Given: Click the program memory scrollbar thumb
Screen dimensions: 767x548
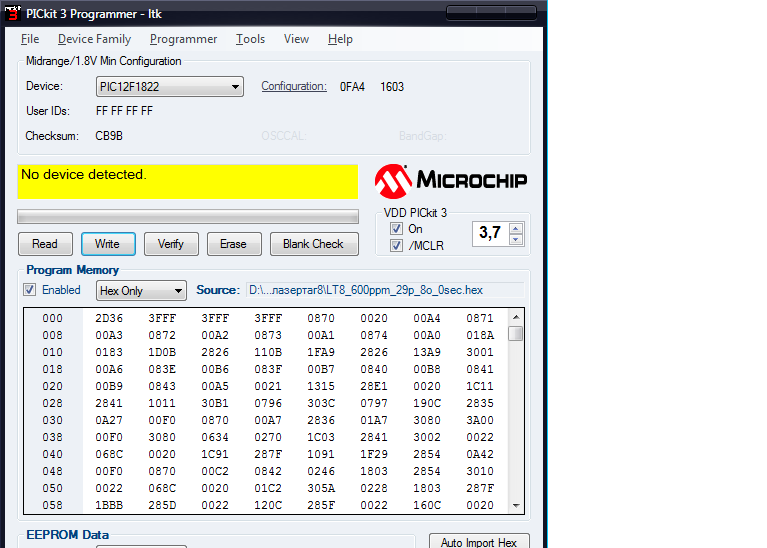Looking at the screenshot, I should point(516,333).
